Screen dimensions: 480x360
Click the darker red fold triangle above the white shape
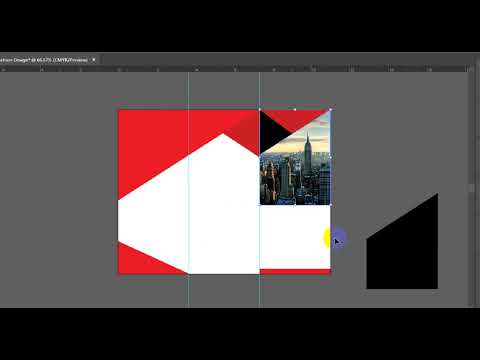[246, 132]
